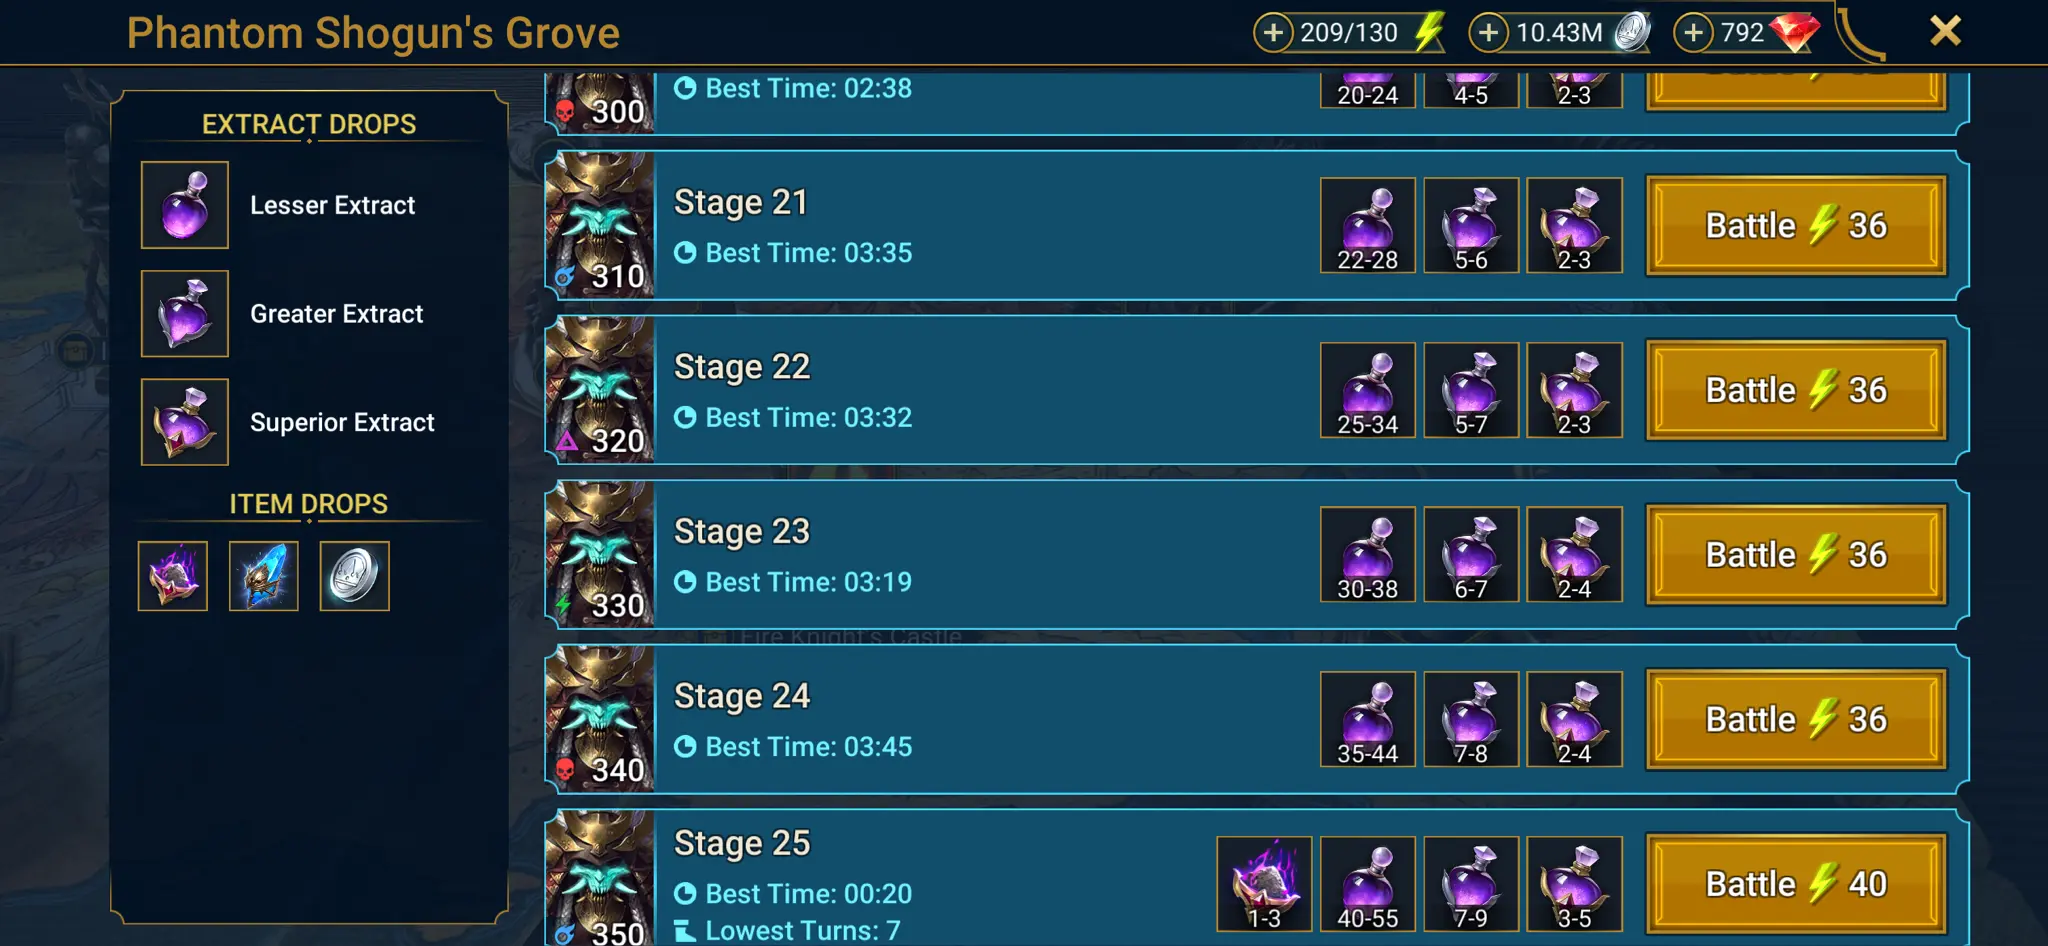Tap the Superior Extract potion icon
The height and width of the screenshot is (946, 2048).
click(x=185, y=422)
